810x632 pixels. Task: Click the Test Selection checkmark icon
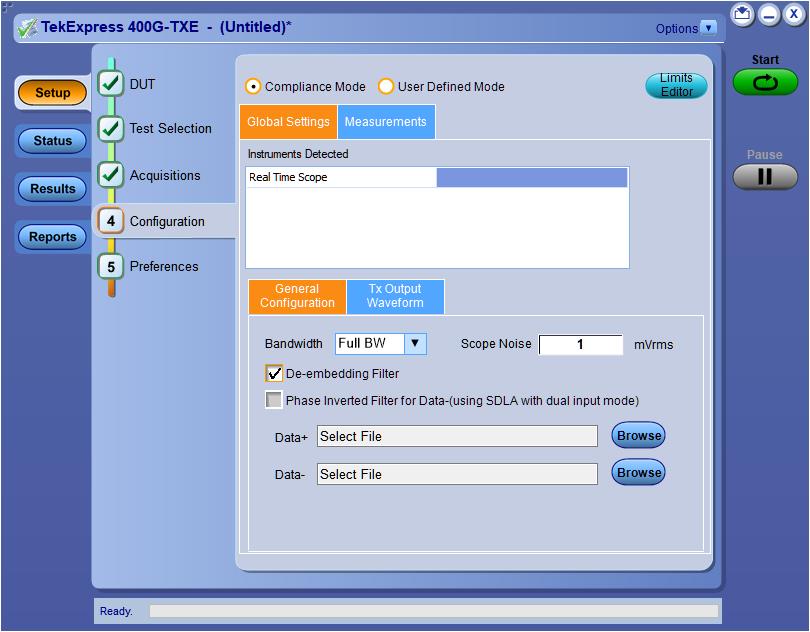pos(111,128)
